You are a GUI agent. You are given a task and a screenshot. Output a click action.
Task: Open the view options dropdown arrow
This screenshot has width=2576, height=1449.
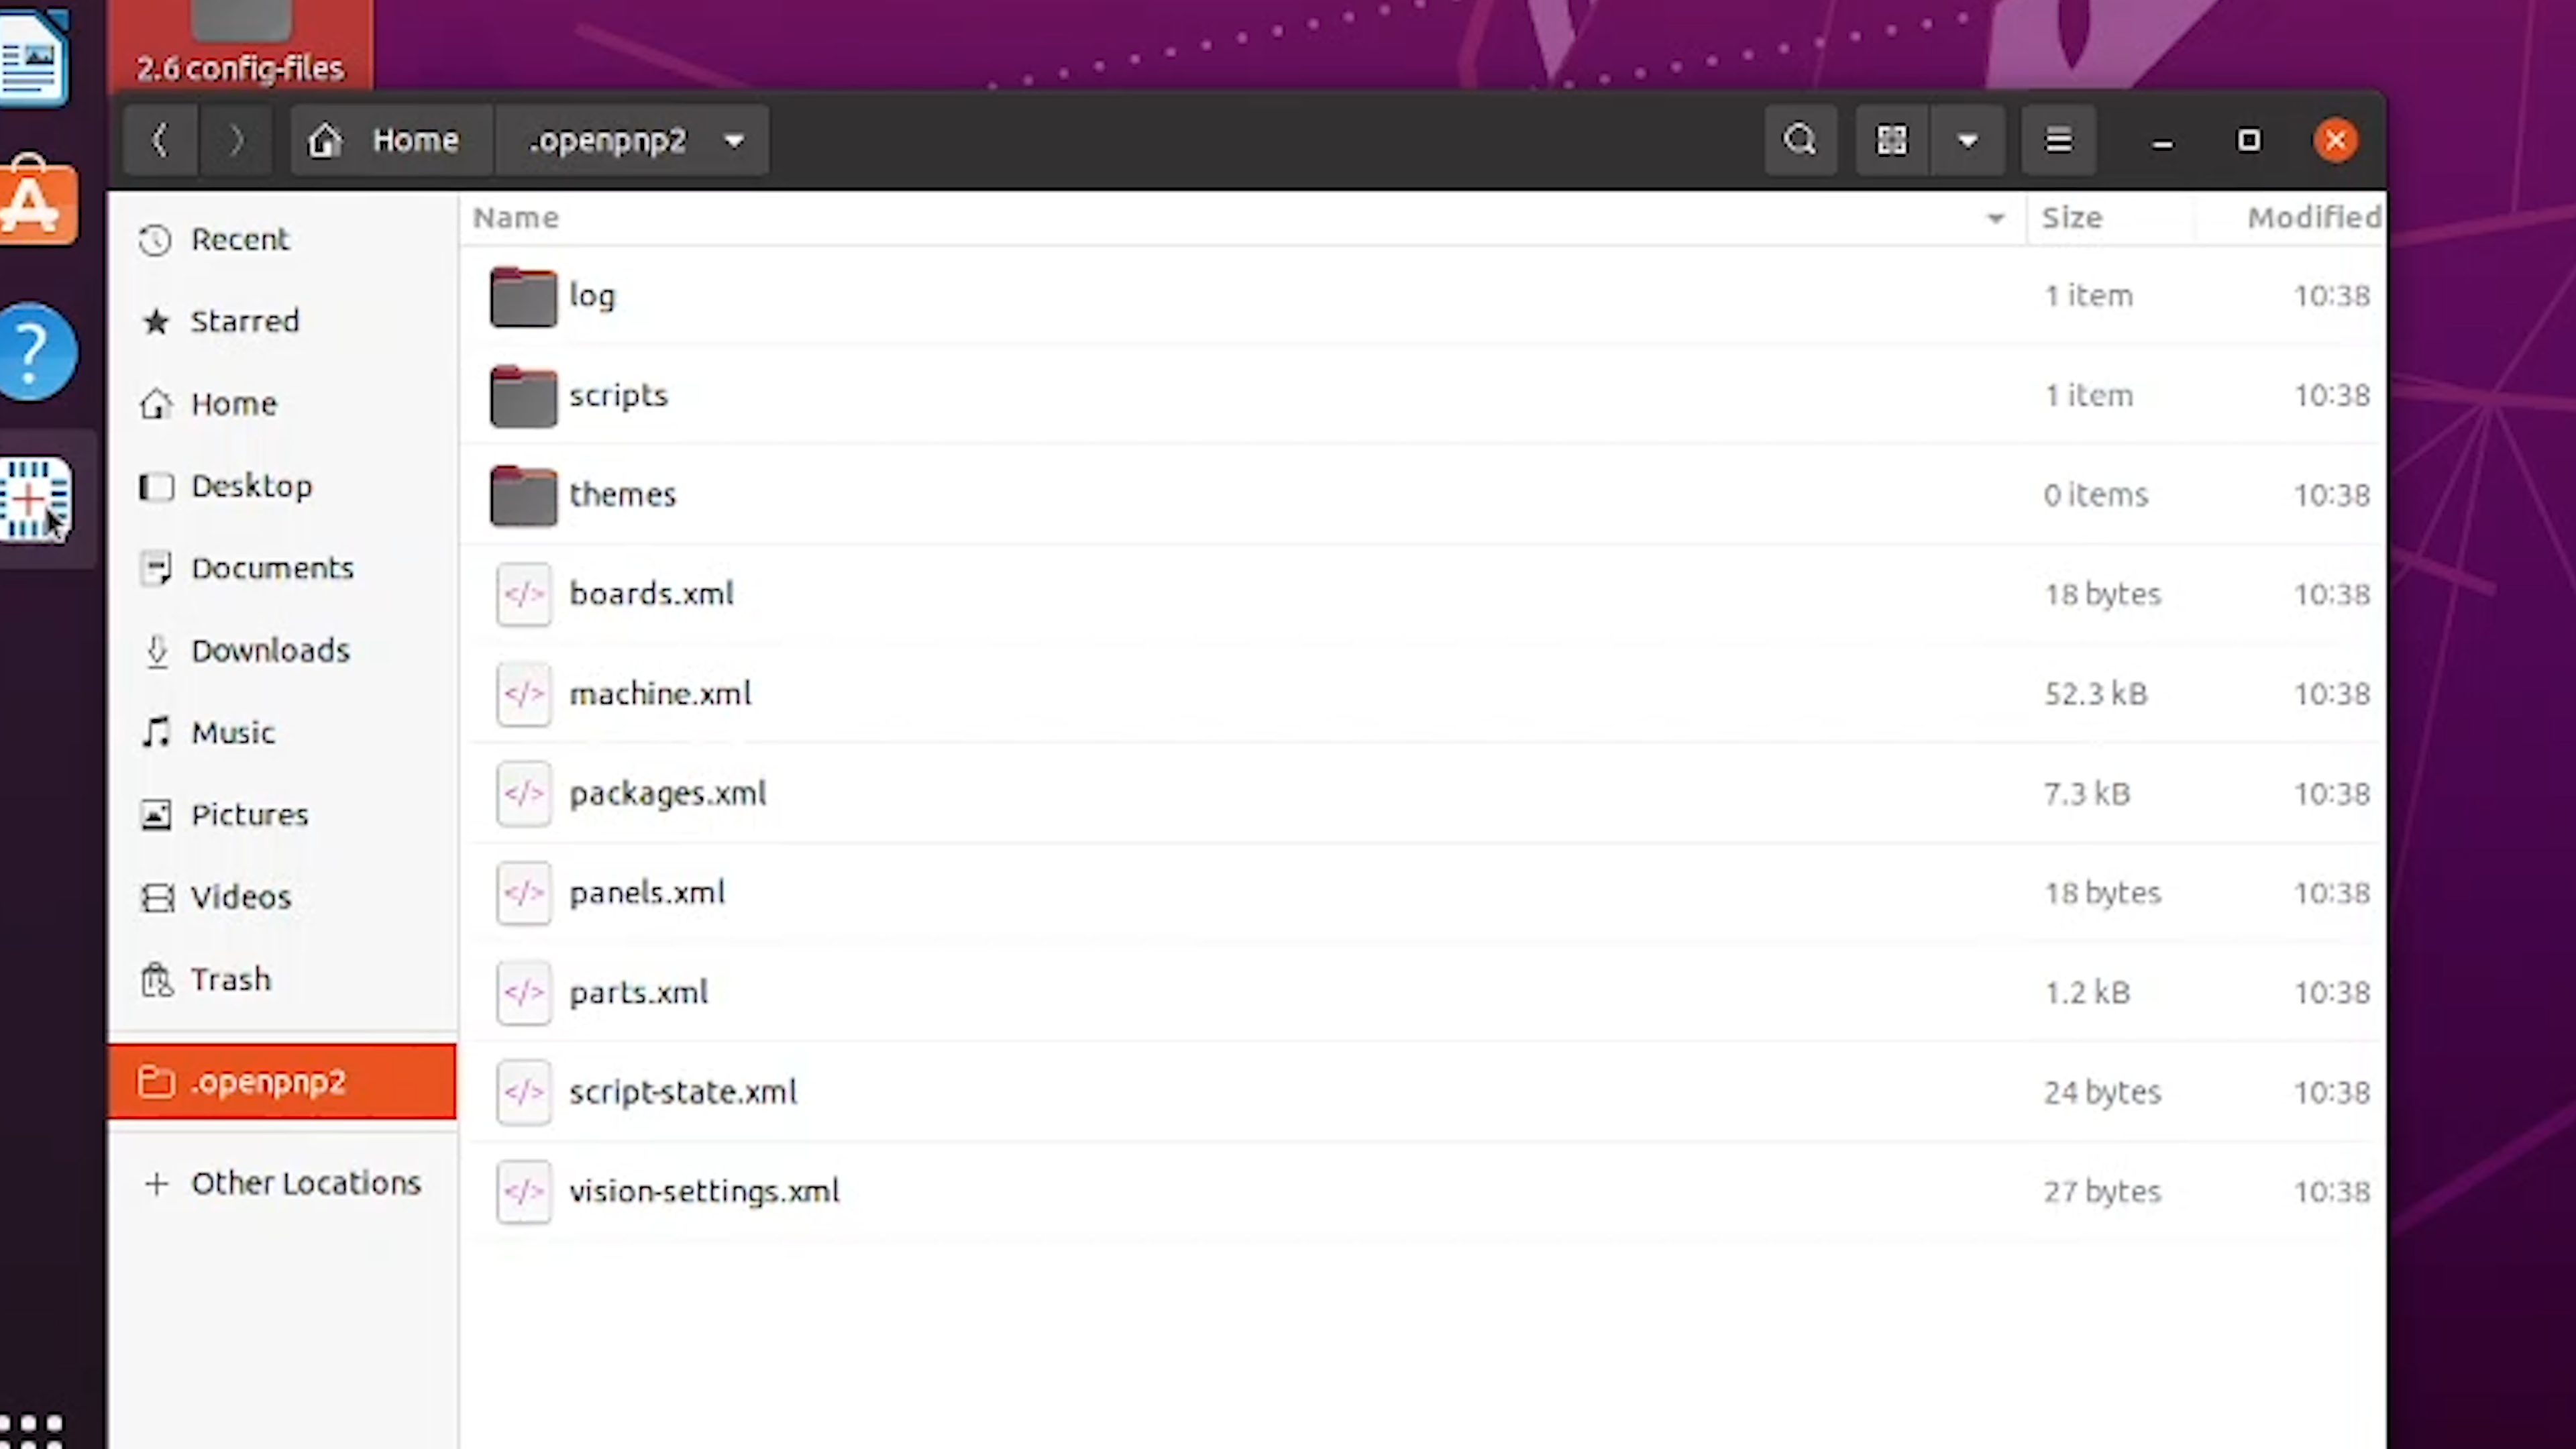(x=1967, y=140)
